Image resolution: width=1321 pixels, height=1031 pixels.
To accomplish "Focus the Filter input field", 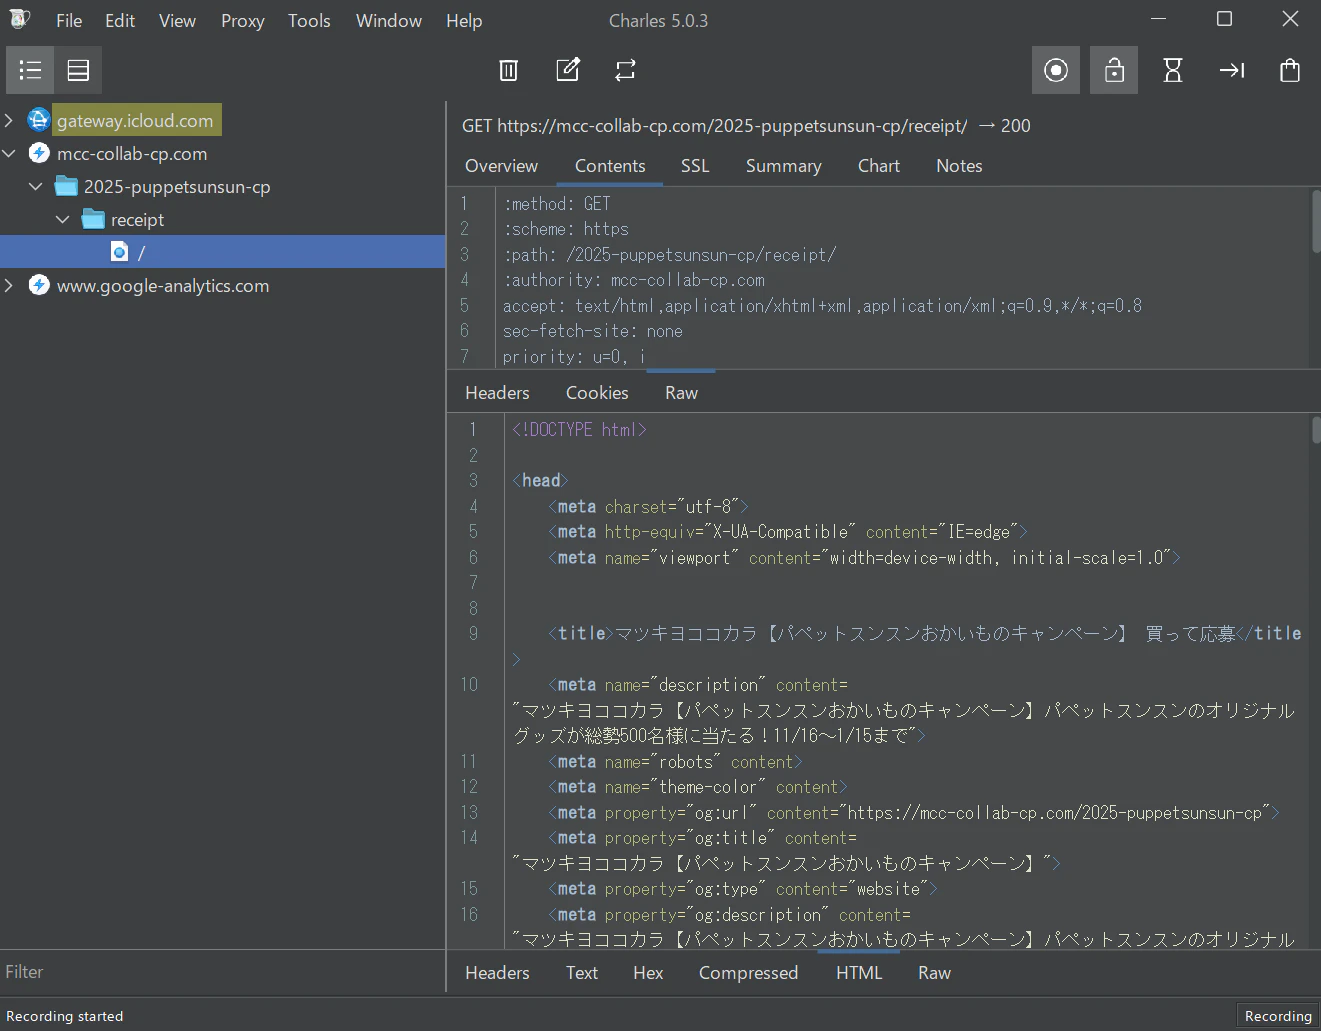I will click(222, 972).
